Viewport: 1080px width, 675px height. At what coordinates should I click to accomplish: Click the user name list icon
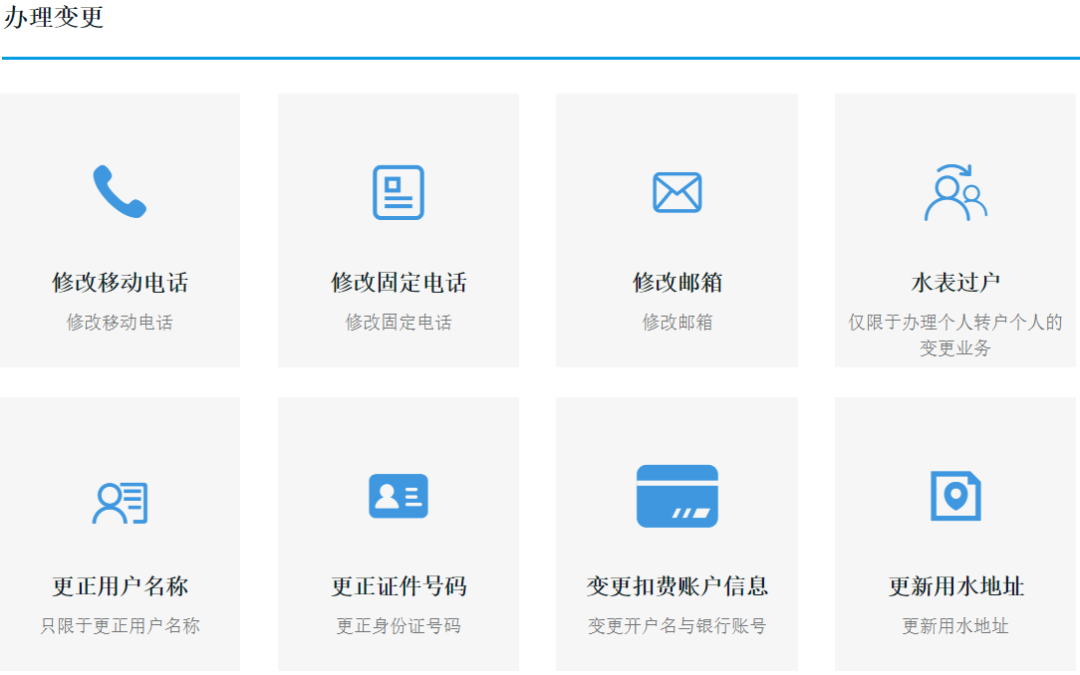[120, 502]
